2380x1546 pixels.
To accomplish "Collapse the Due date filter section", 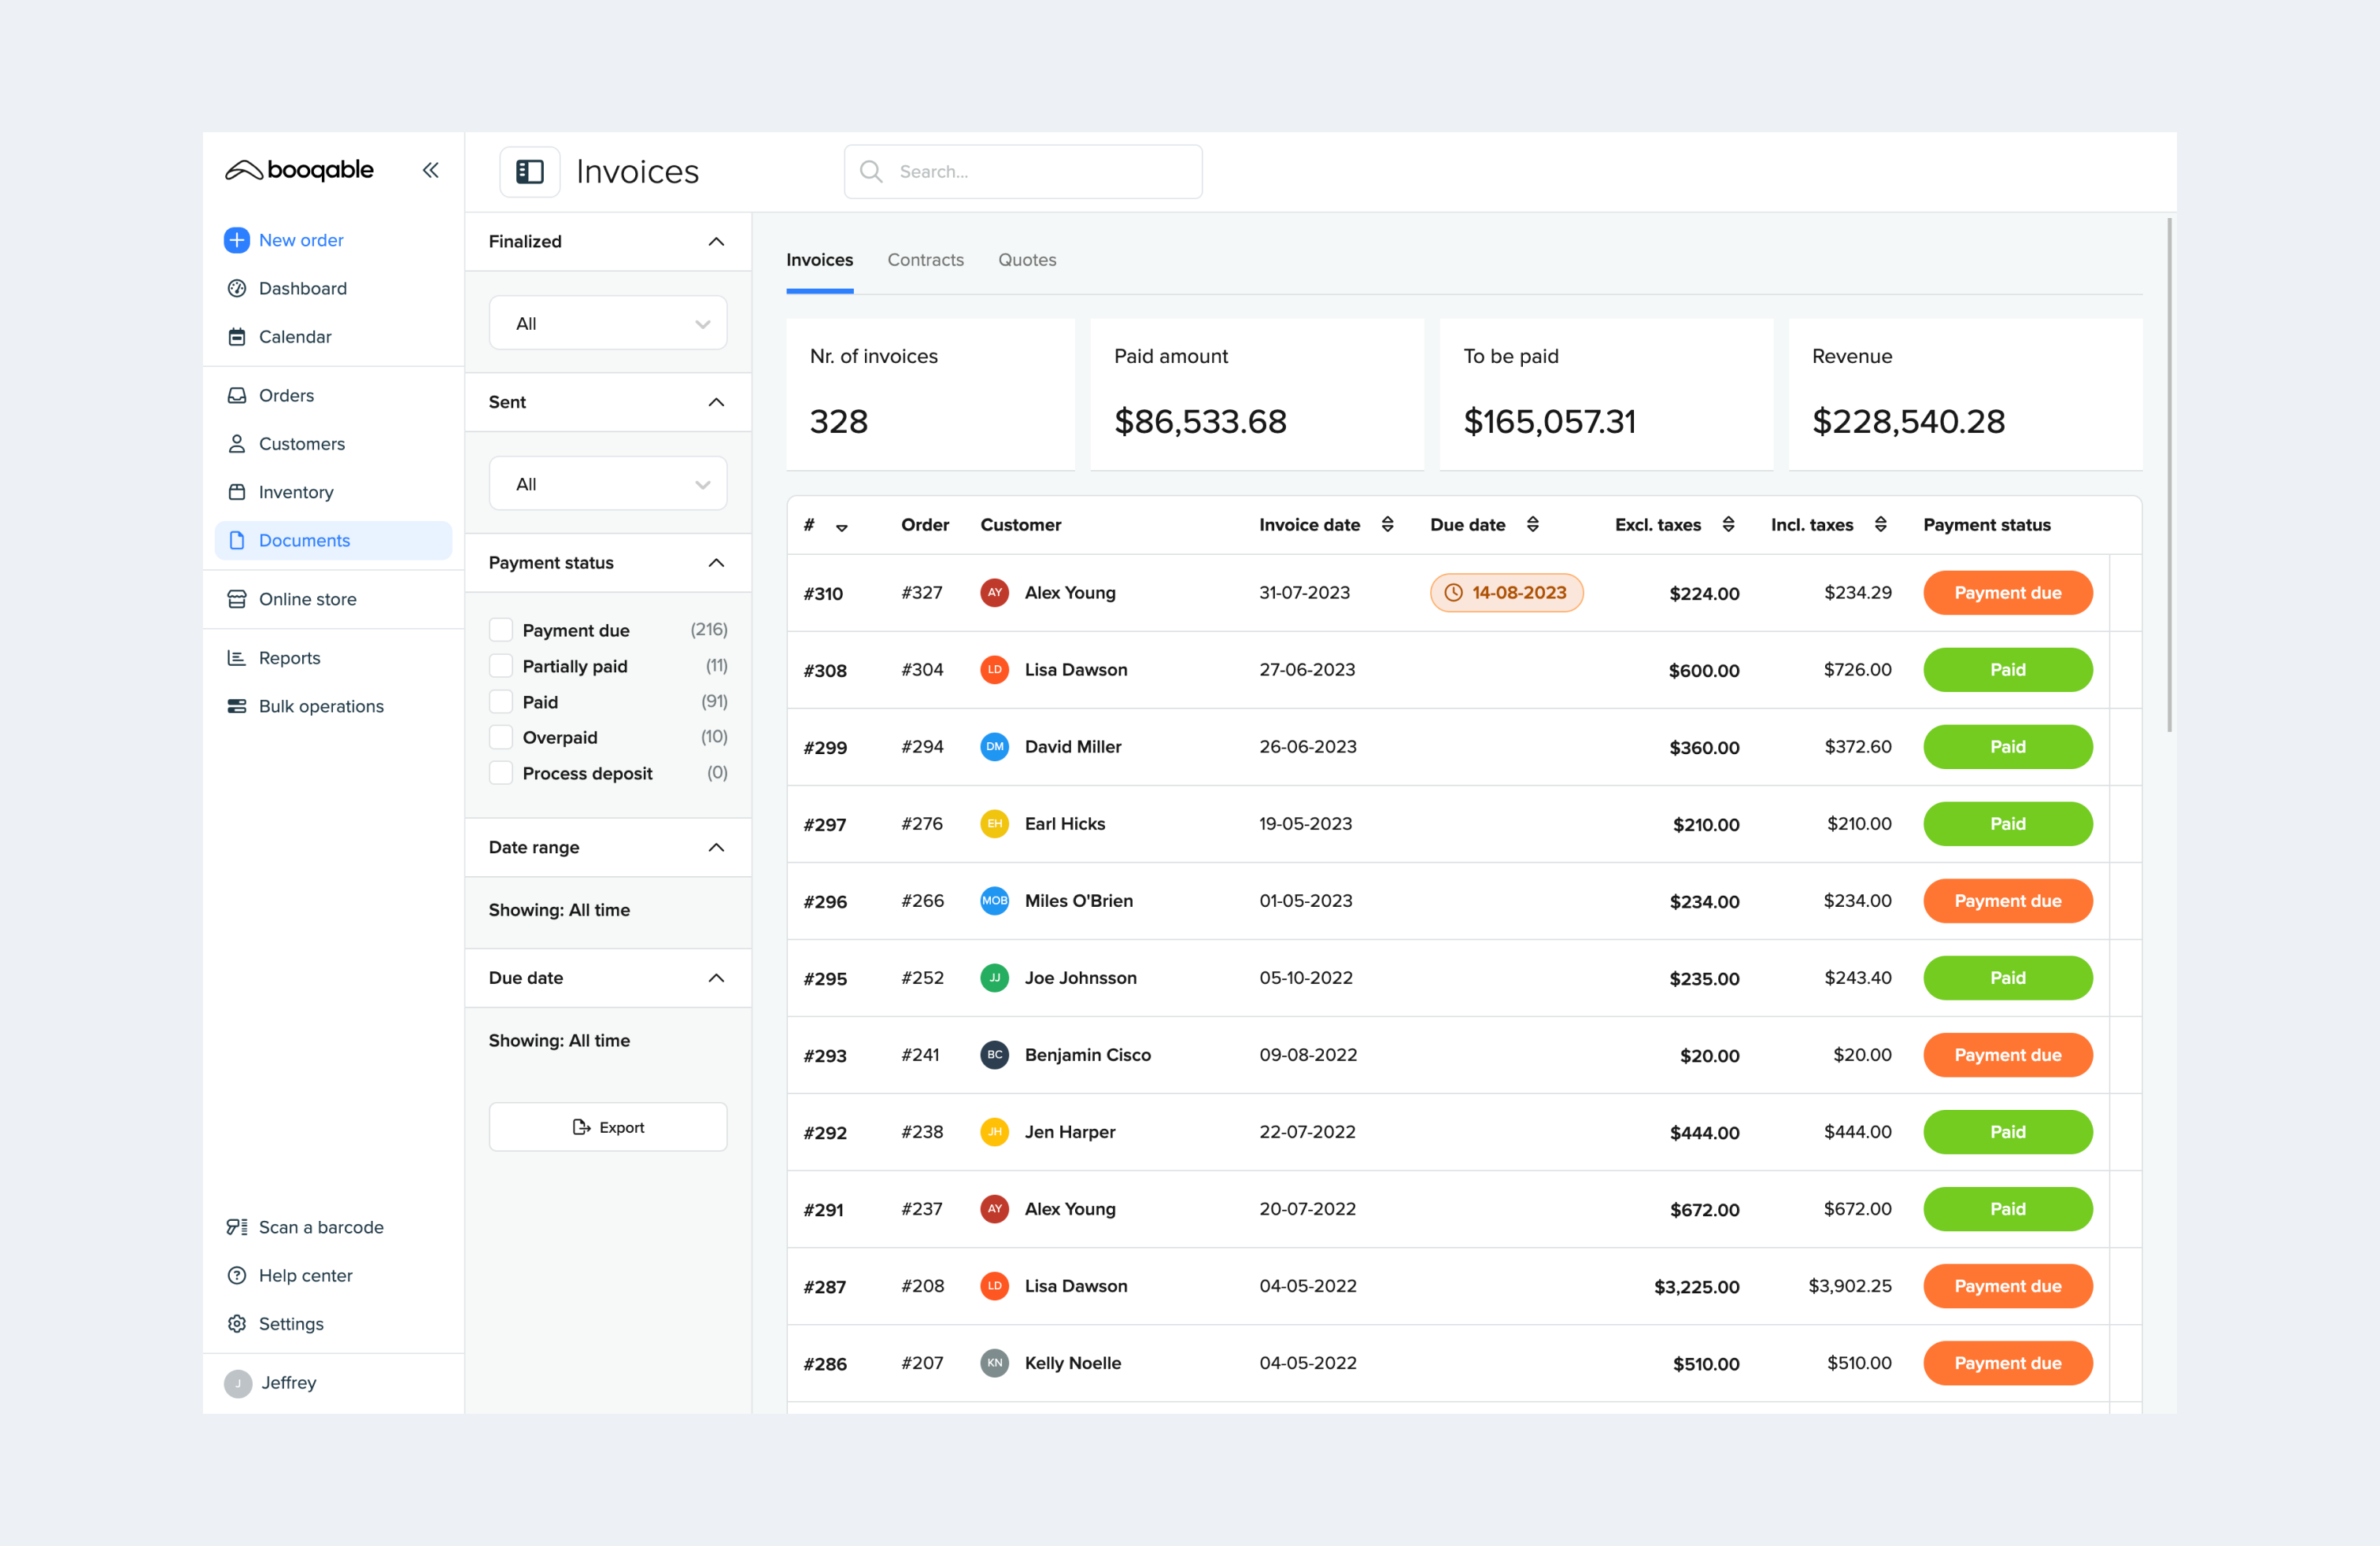I will [716, 977].
